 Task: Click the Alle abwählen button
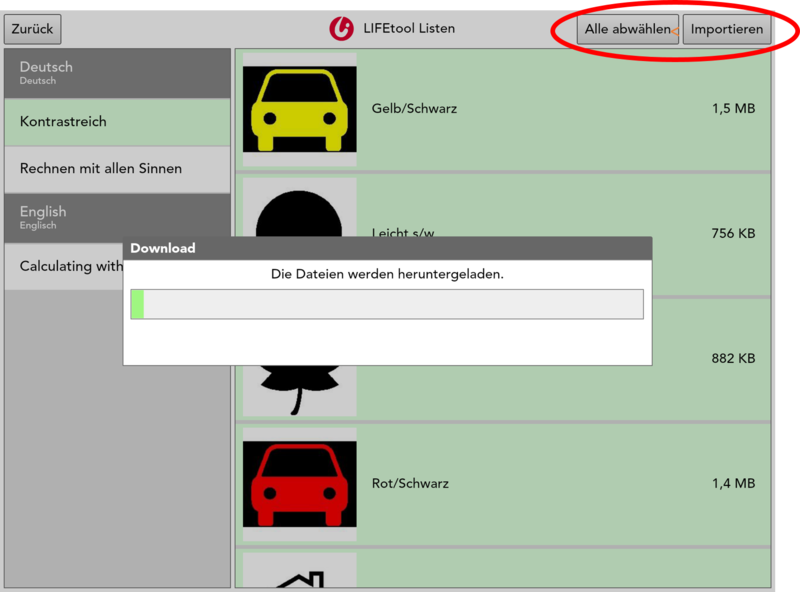pyautogui.click(x=627, y=29)
